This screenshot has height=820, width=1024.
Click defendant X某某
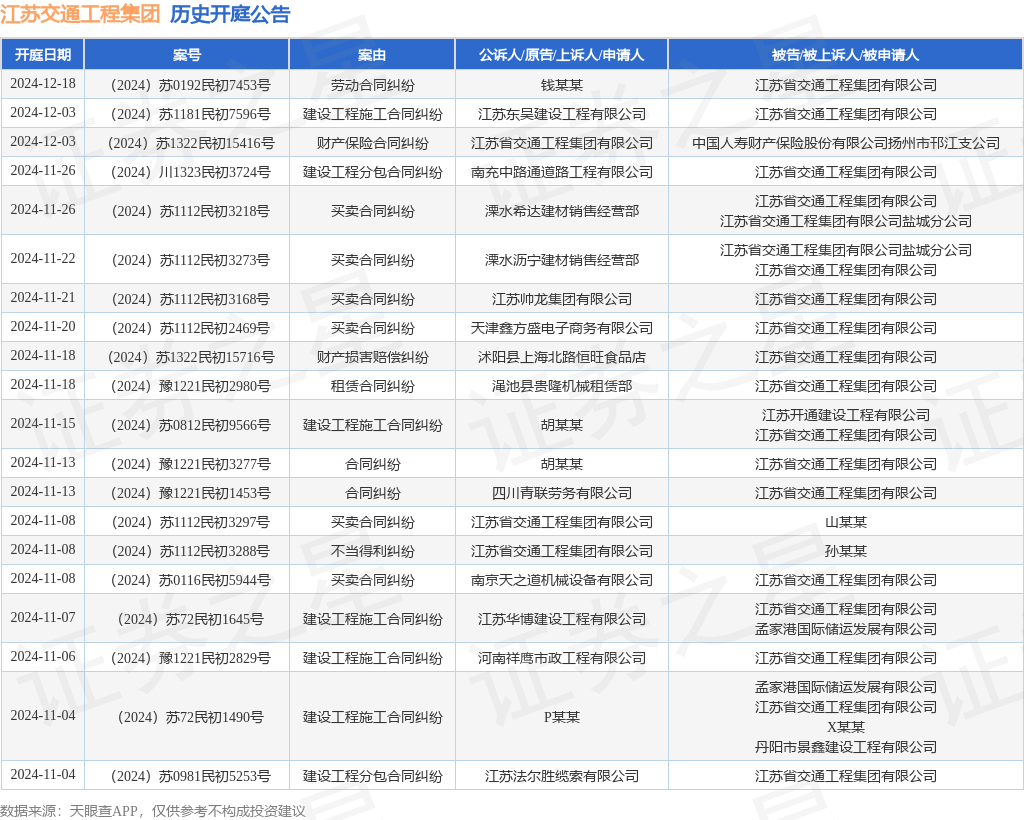point(846,727)
